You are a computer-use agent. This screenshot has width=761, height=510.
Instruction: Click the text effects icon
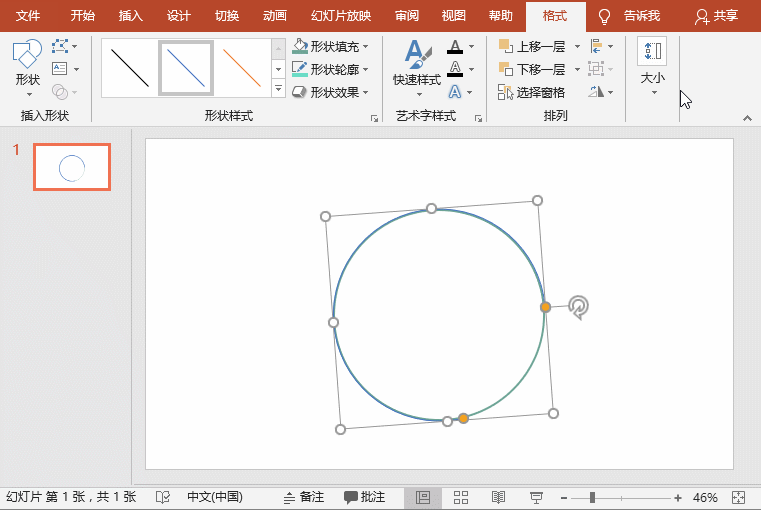455,92
